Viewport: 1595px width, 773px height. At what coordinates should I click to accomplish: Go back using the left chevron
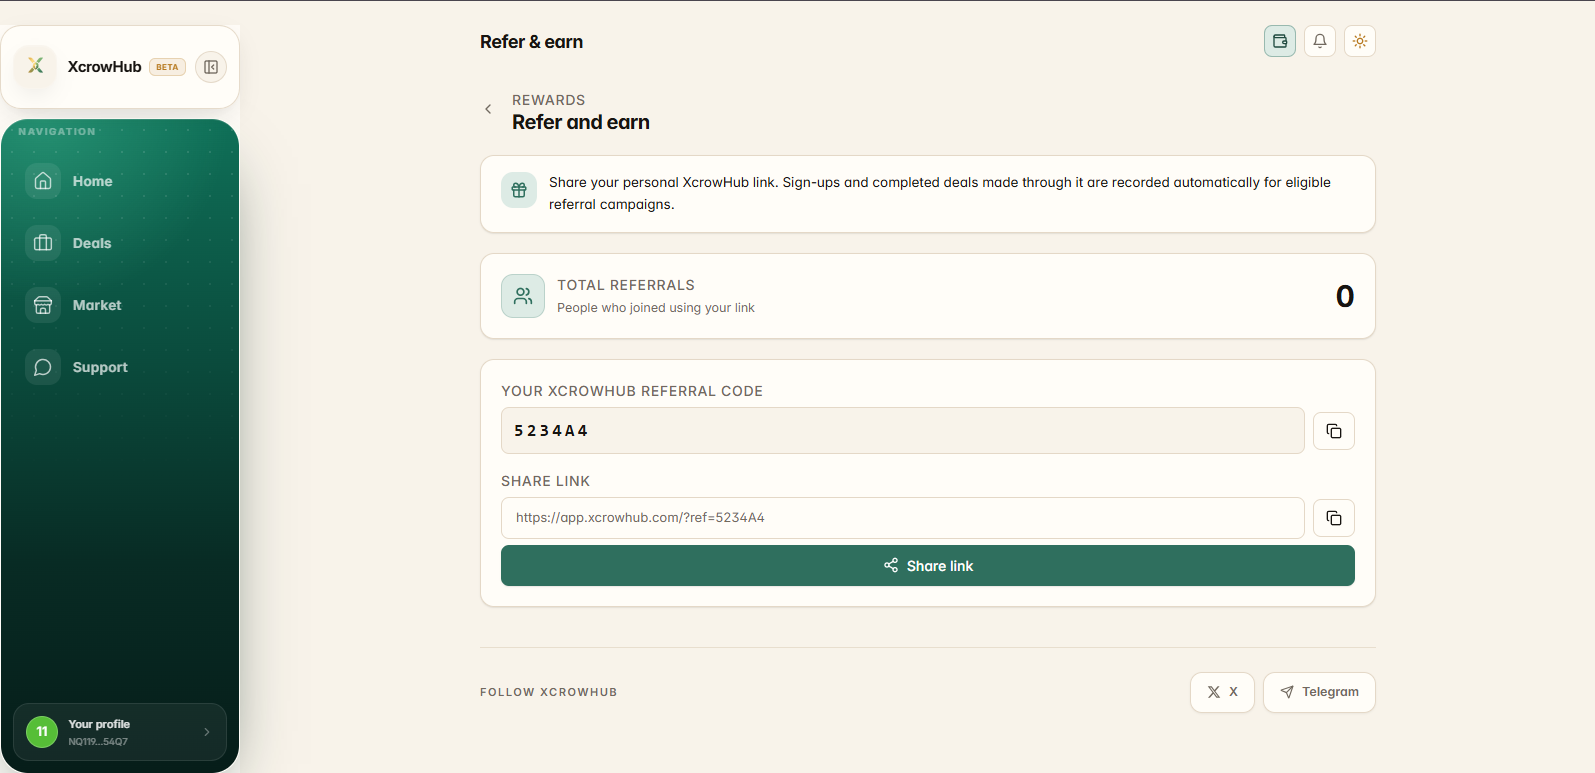488,109
